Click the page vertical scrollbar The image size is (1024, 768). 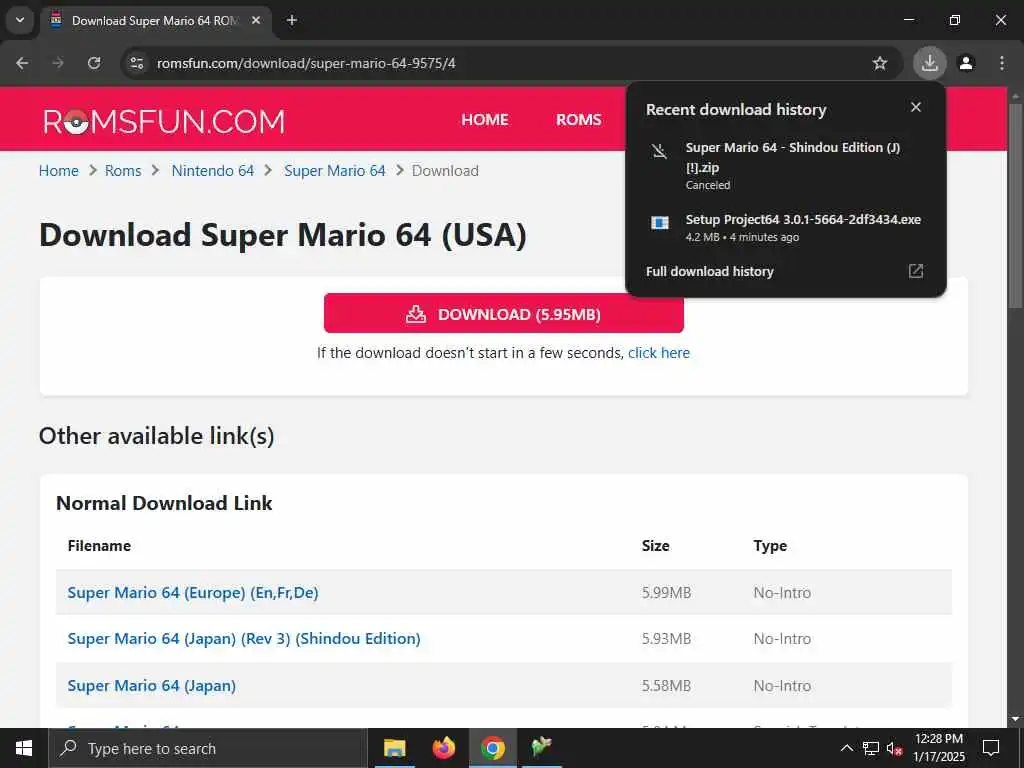coord(1016,206)
